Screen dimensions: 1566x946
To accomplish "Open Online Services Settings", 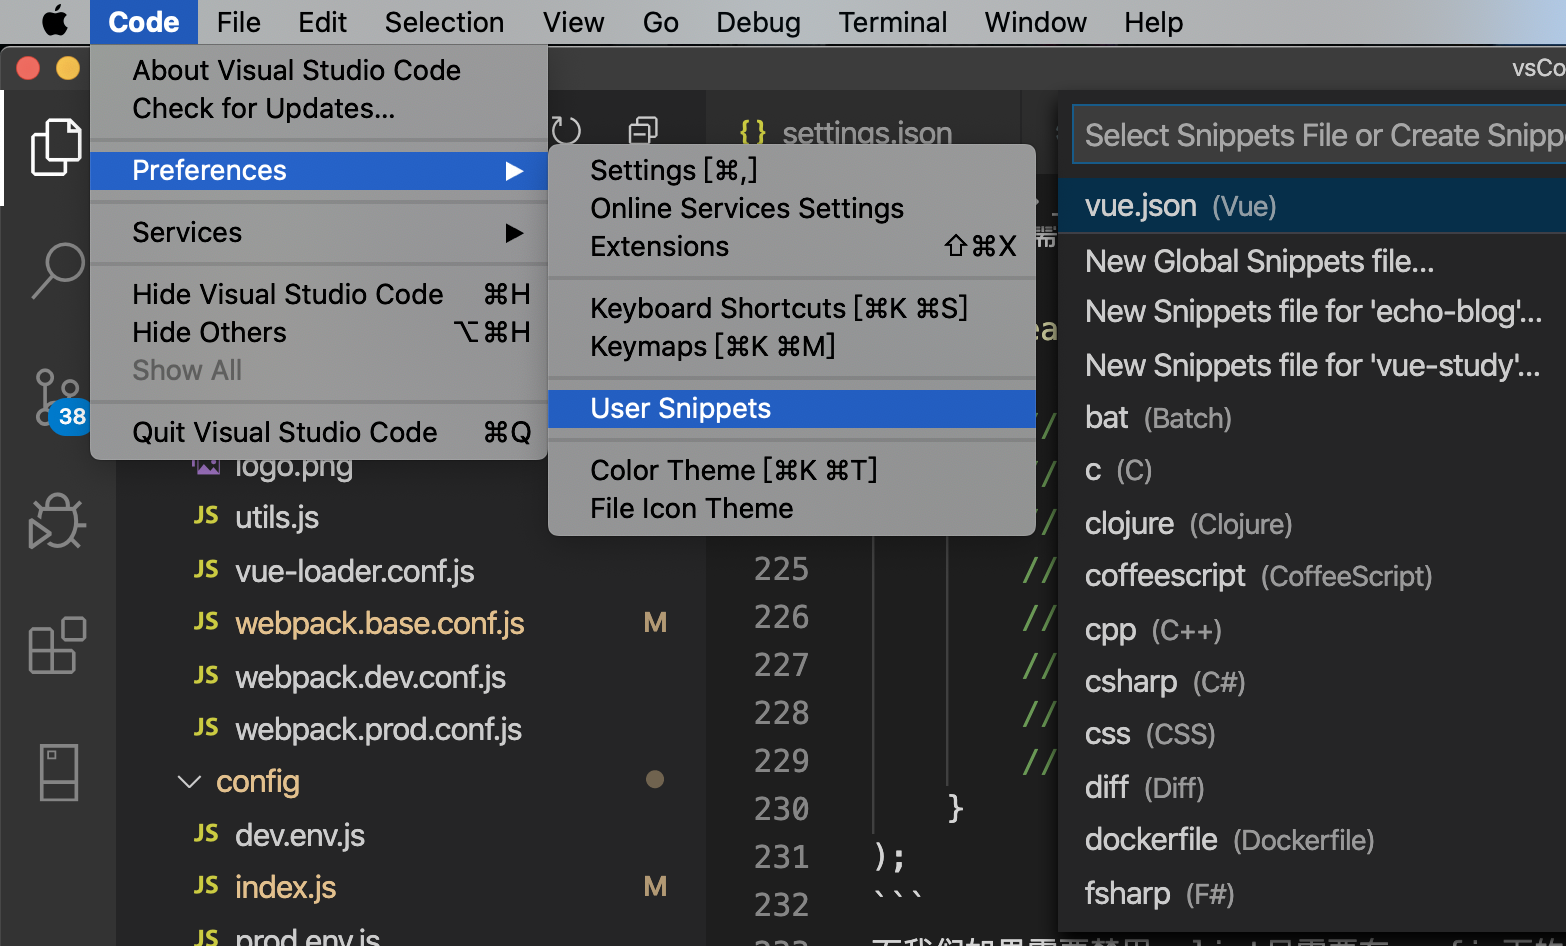I will click(x=792, y=208).
